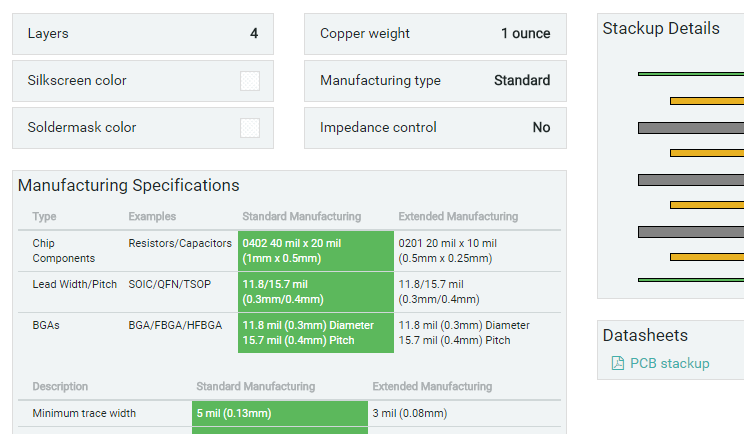Click the bottom green layer in stackup diagram
The width and height of the screenshot is (744, 434).
click(690, 279)
